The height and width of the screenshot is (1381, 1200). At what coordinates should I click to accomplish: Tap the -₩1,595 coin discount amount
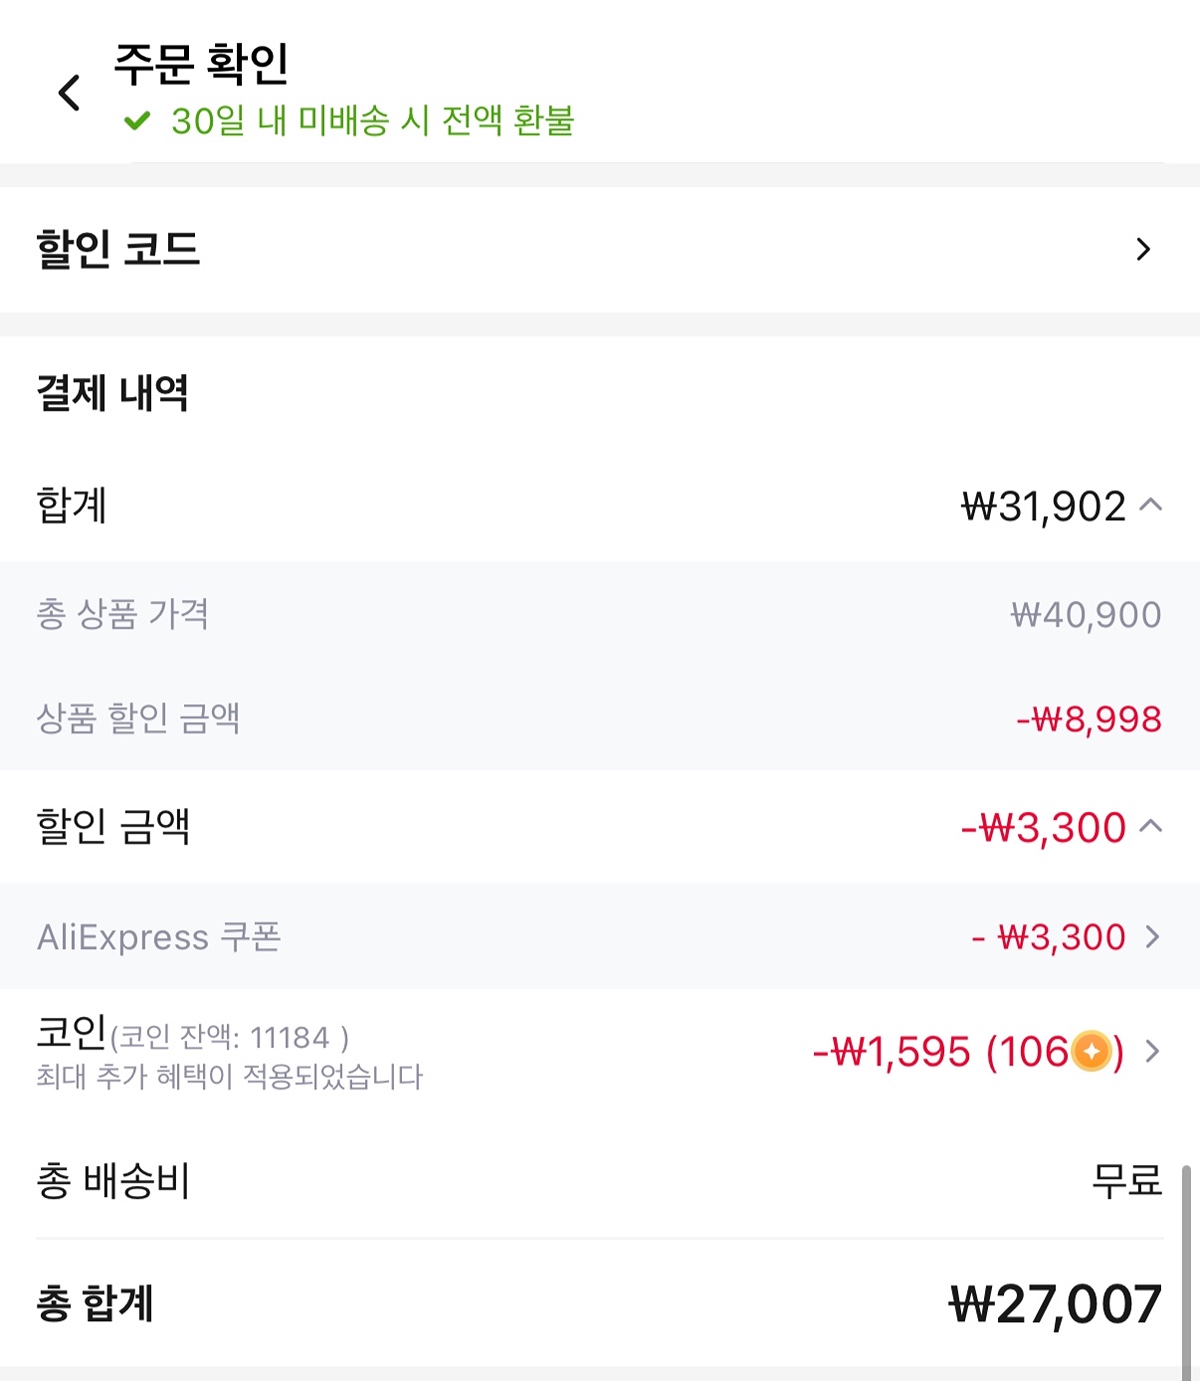pos(891,1052)
